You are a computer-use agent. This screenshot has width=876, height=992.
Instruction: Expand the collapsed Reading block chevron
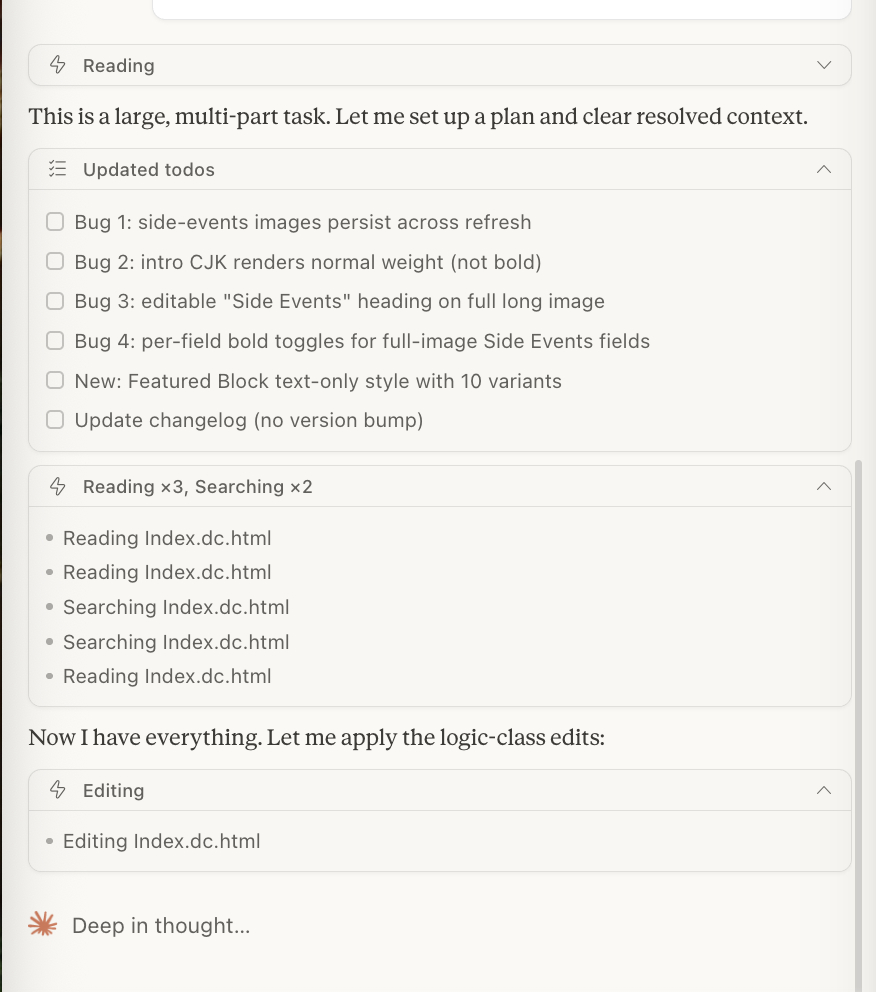(x=824, y=65)
